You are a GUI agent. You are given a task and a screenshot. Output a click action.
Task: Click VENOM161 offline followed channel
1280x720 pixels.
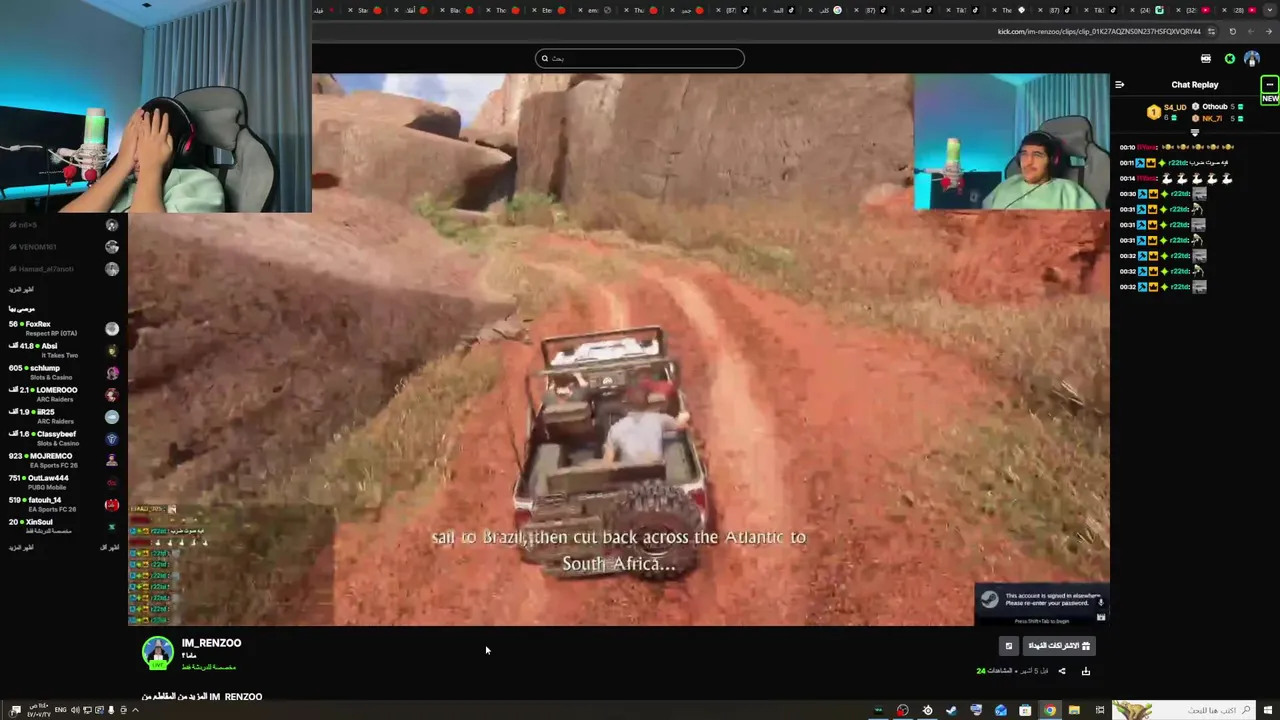click(62, 247)
